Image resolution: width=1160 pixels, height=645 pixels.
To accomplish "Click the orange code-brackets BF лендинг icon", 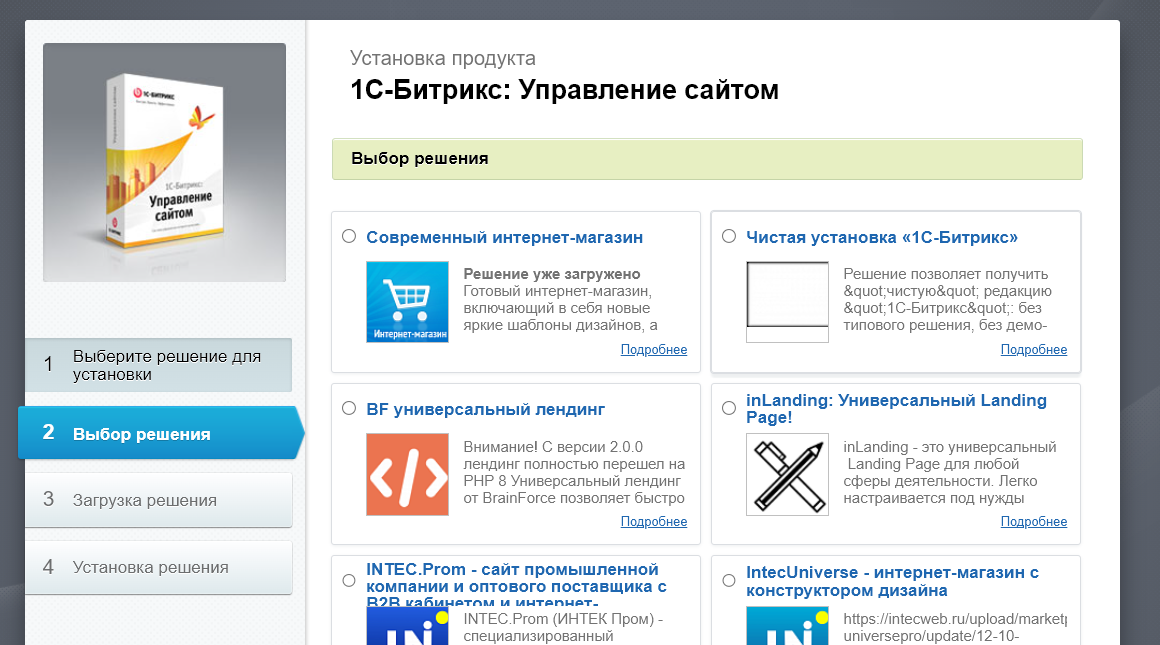I will (x=407, y=474).
